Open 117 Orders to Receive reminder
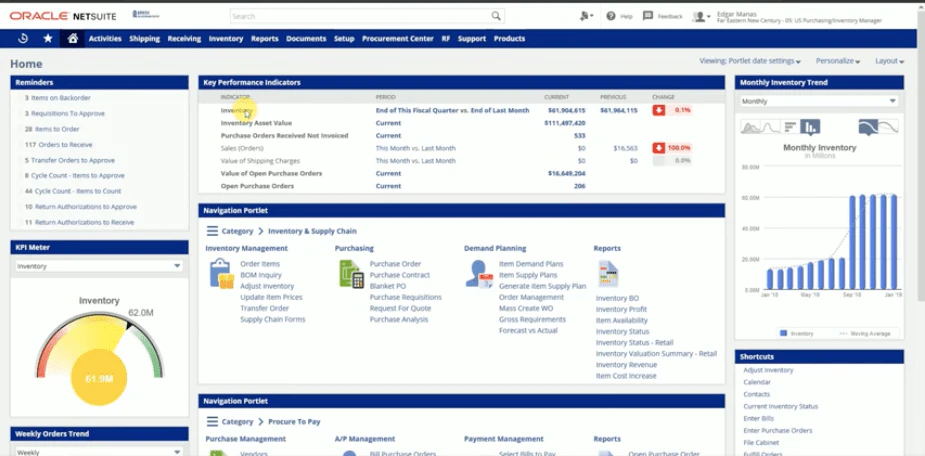This screenshot has height=456, width=925. click(58, 145)
